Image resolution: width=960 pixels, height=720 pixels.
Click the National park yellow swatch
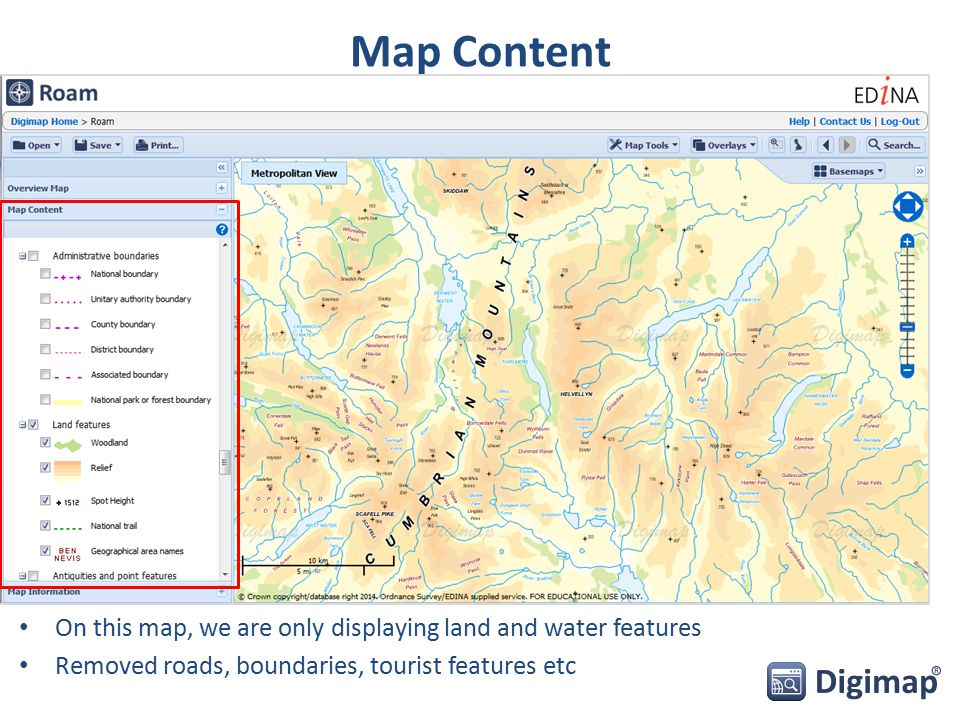[x=67, y=402]
